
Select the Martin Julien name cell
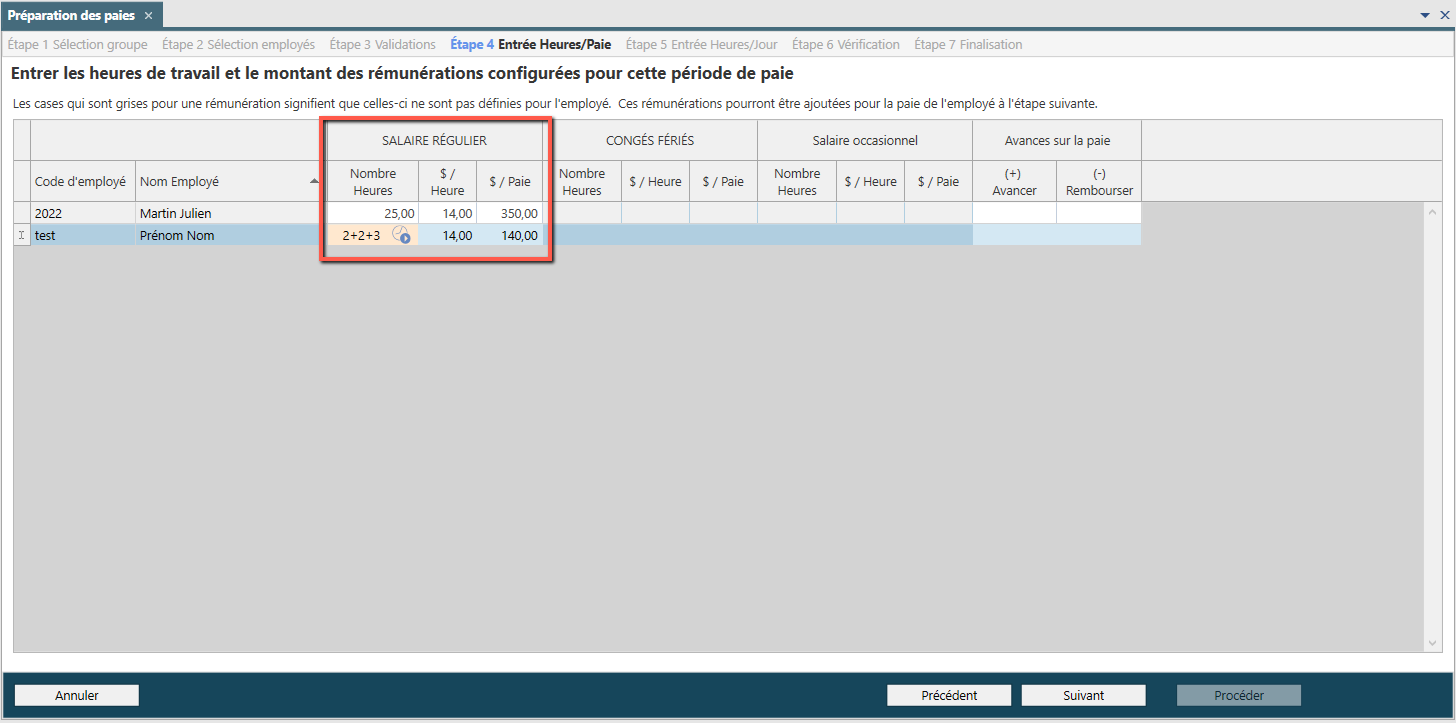pos(231,213)
